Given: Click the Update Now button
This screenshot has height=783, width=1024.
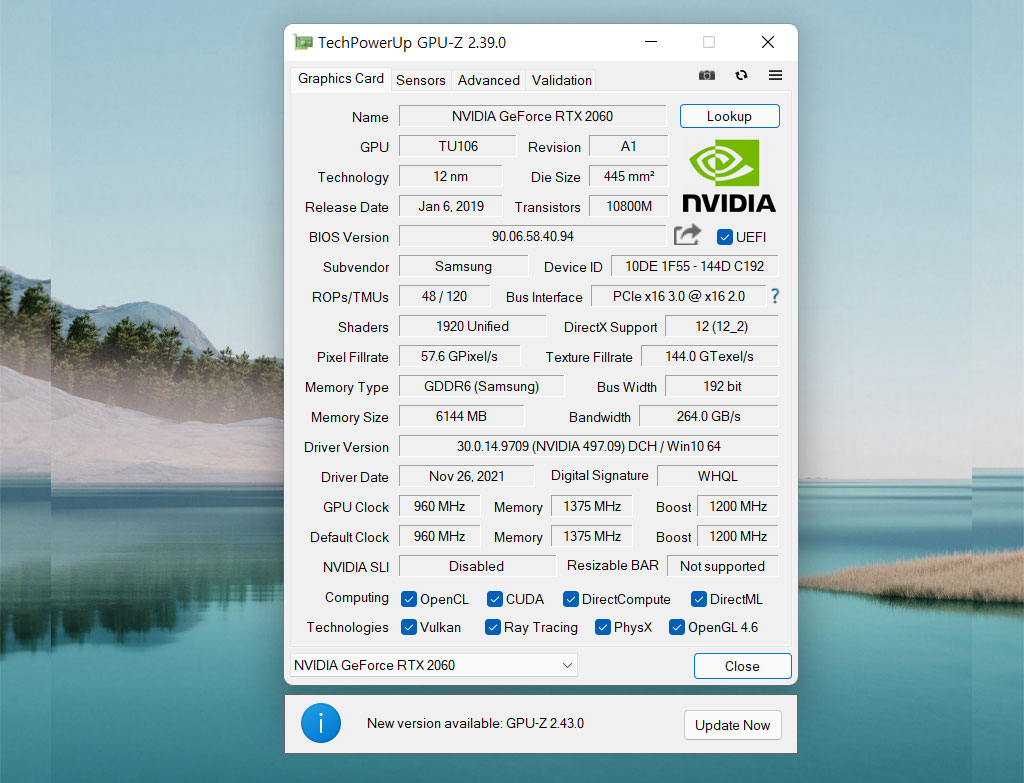Looking at the screenshot, I should (x=733, y=725).
